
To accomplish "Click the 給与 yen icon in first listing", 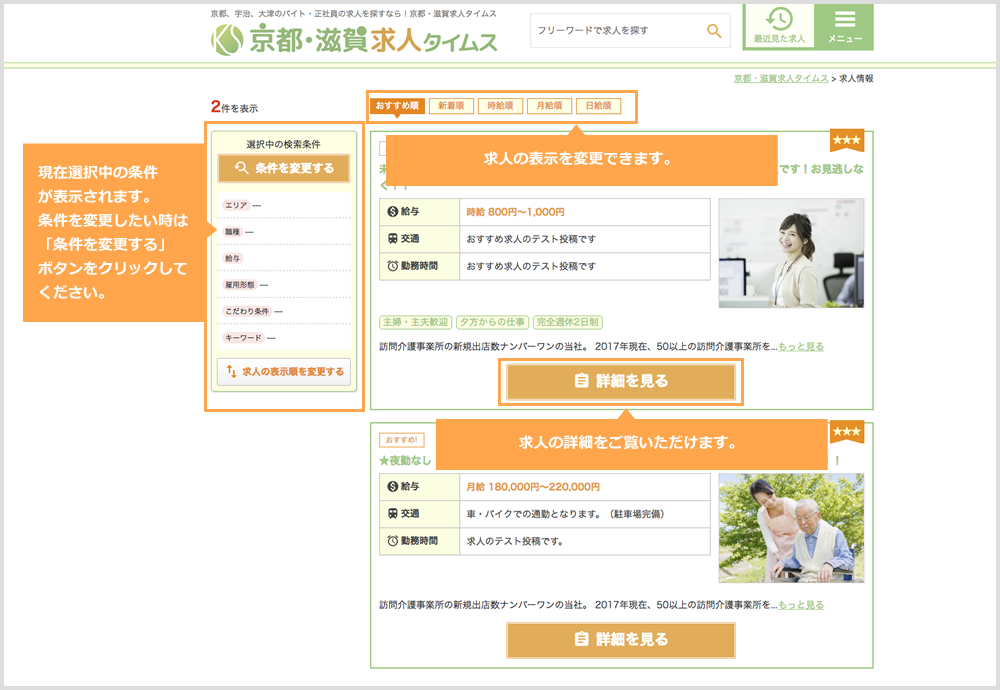I will click(x=392, y=212).
